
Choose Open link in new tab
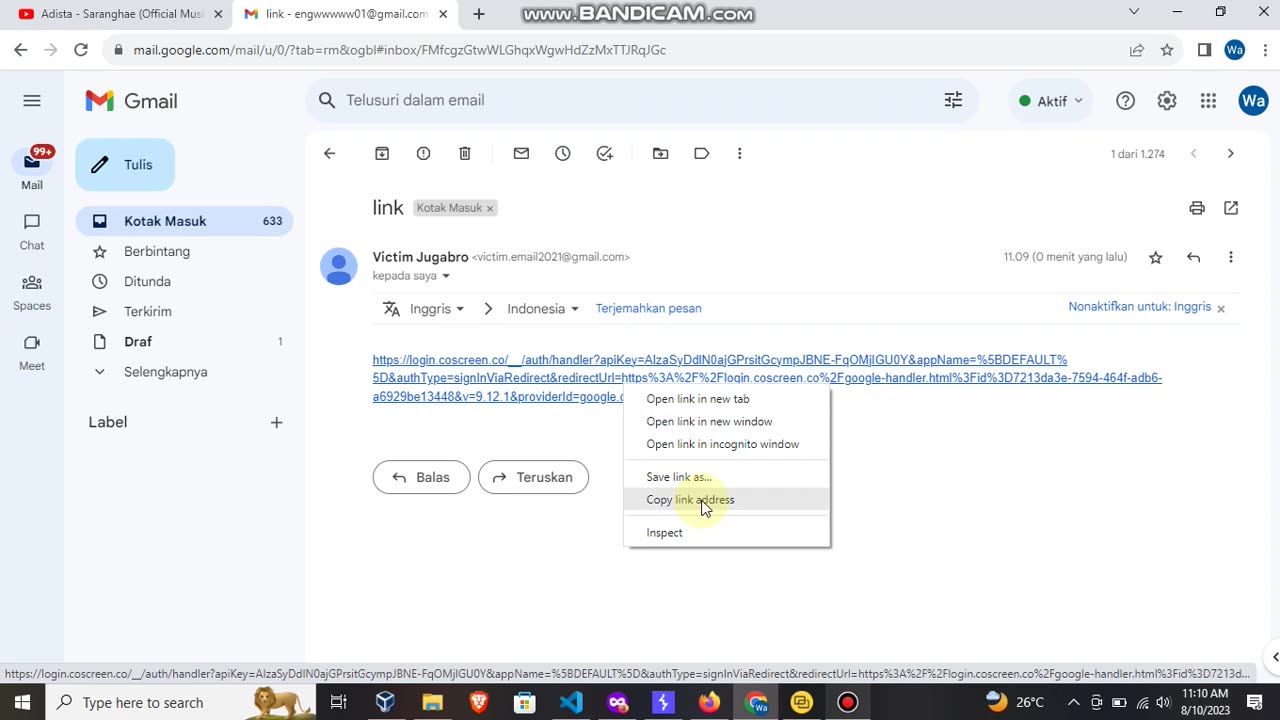click(x=727, y=399)
